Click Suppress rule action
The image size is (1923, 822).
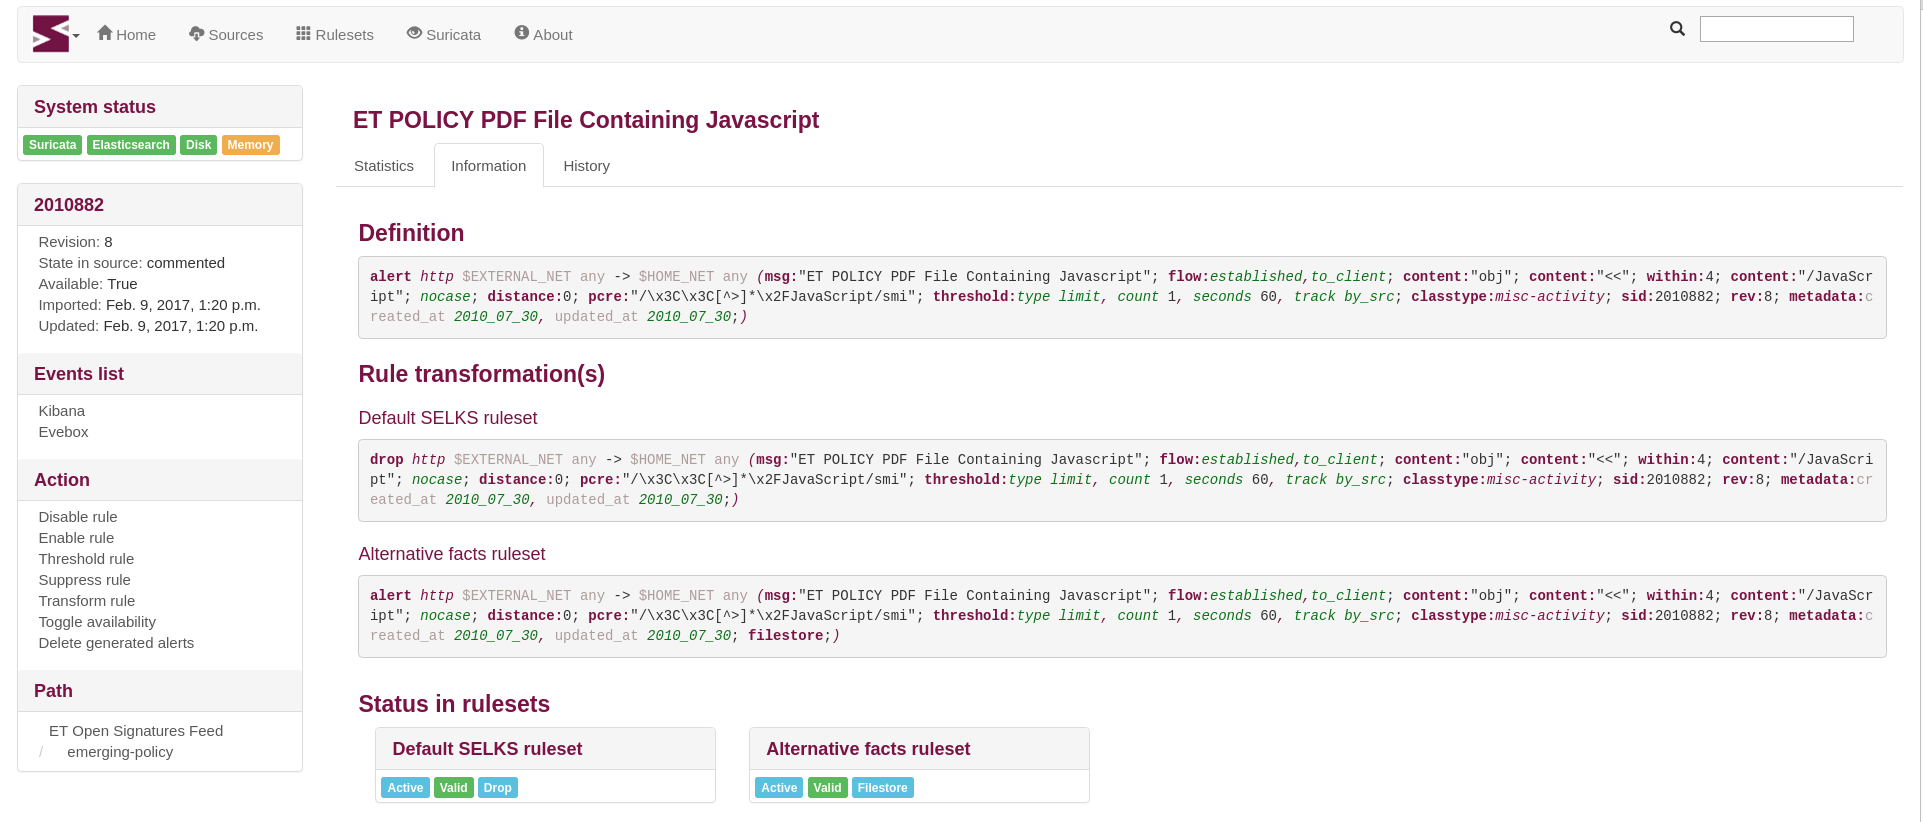click(84, 580)
